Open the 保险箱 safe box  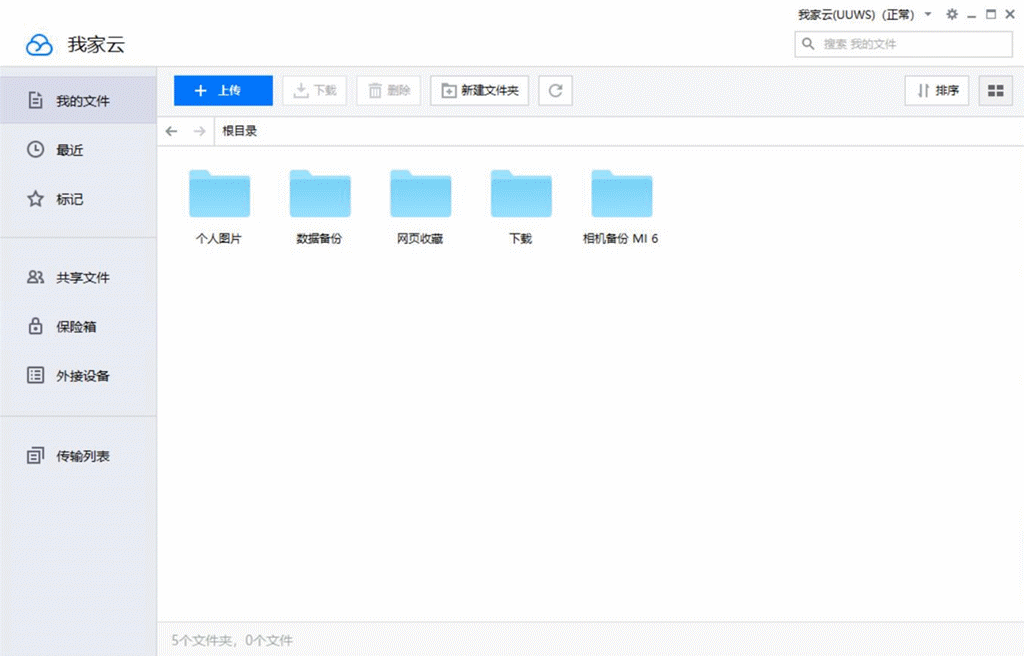[x=78, y=326]
